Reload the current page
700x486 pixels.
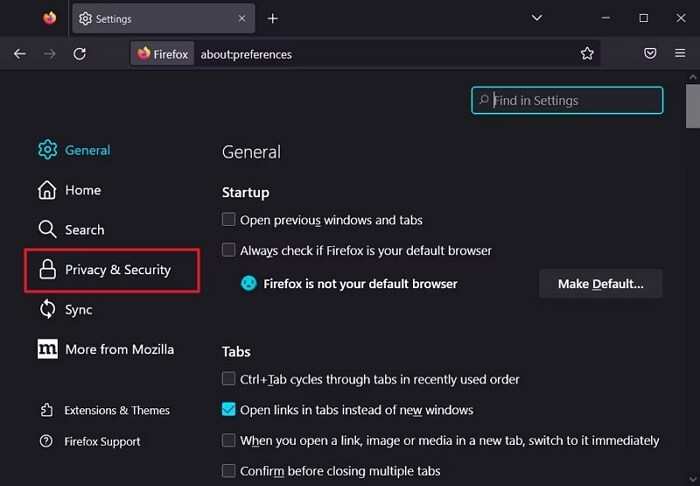79,54
